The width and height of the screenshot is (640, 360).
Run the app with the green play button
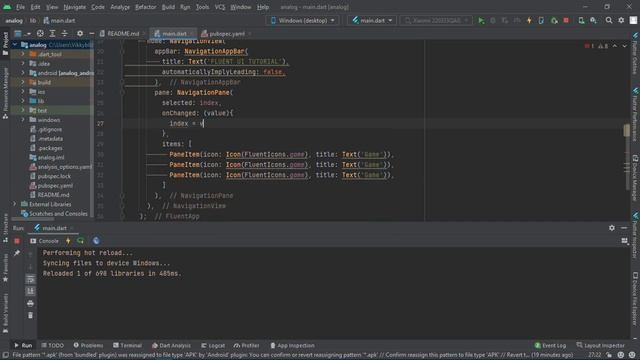481,20
